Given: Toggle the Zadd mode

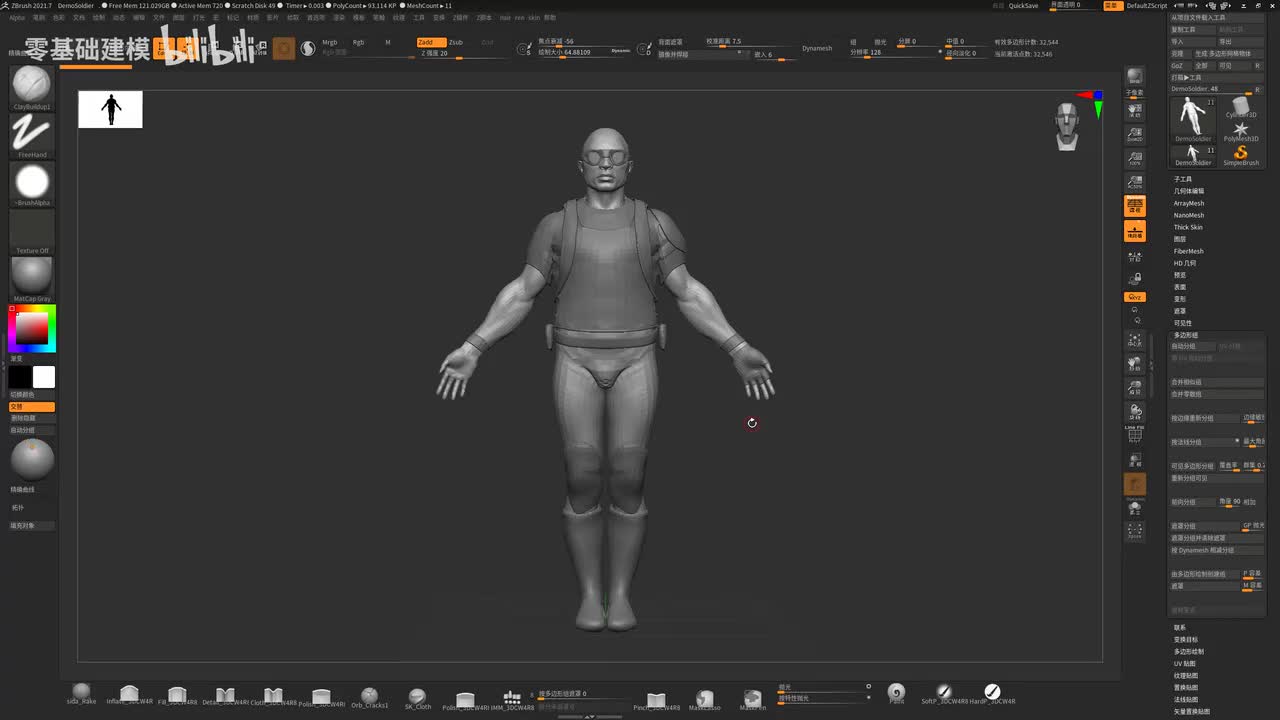Looking at the screenshot, I should point(431,42).
